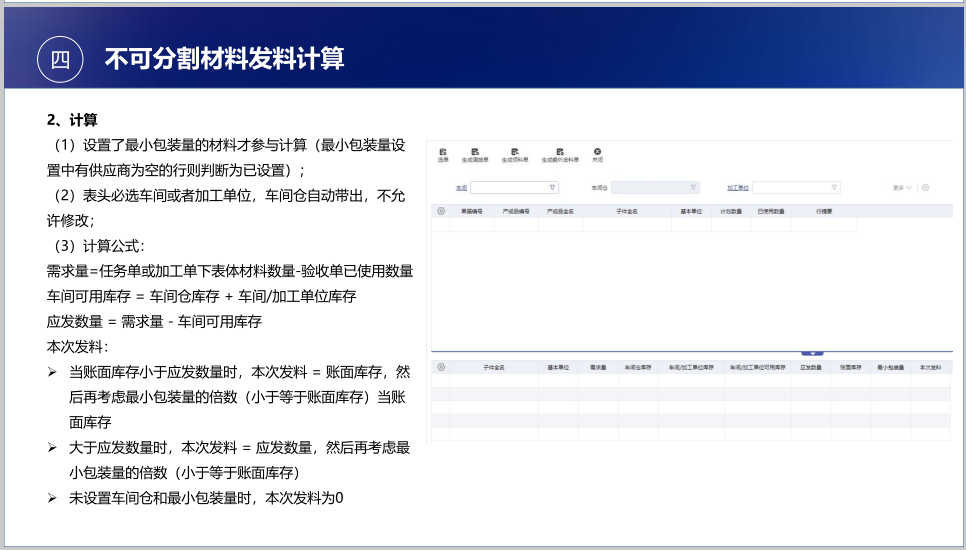Collapse the panel using the blue divider arrow
The height and width of the screenshot is (550, 966).
(812, 352)
